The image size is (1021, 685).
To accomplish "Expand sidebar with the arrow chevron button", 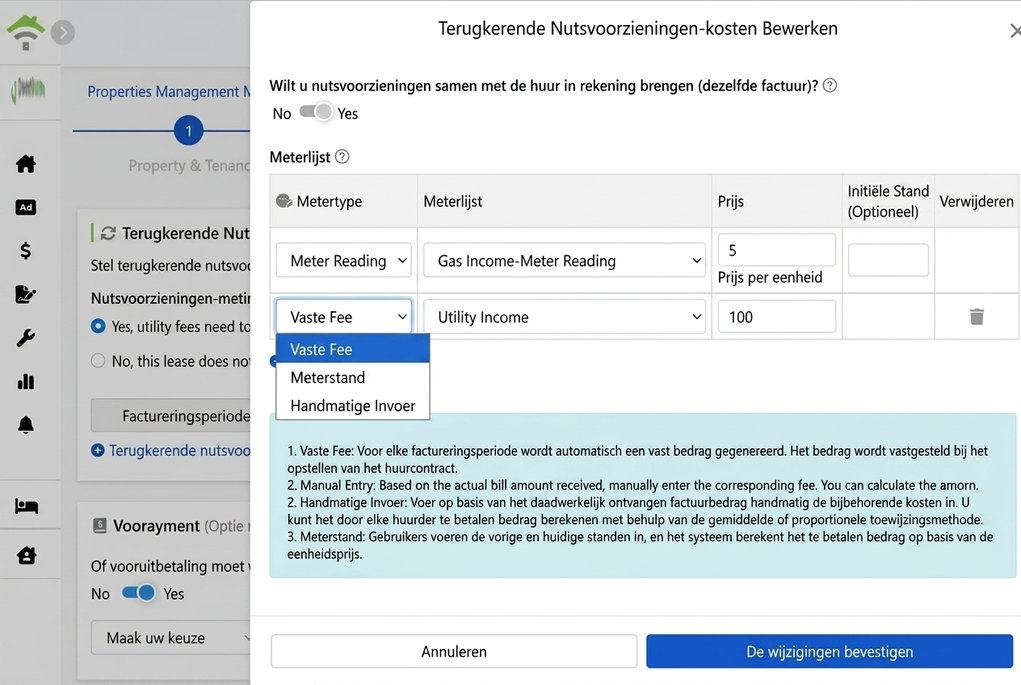I will (63, 32).
